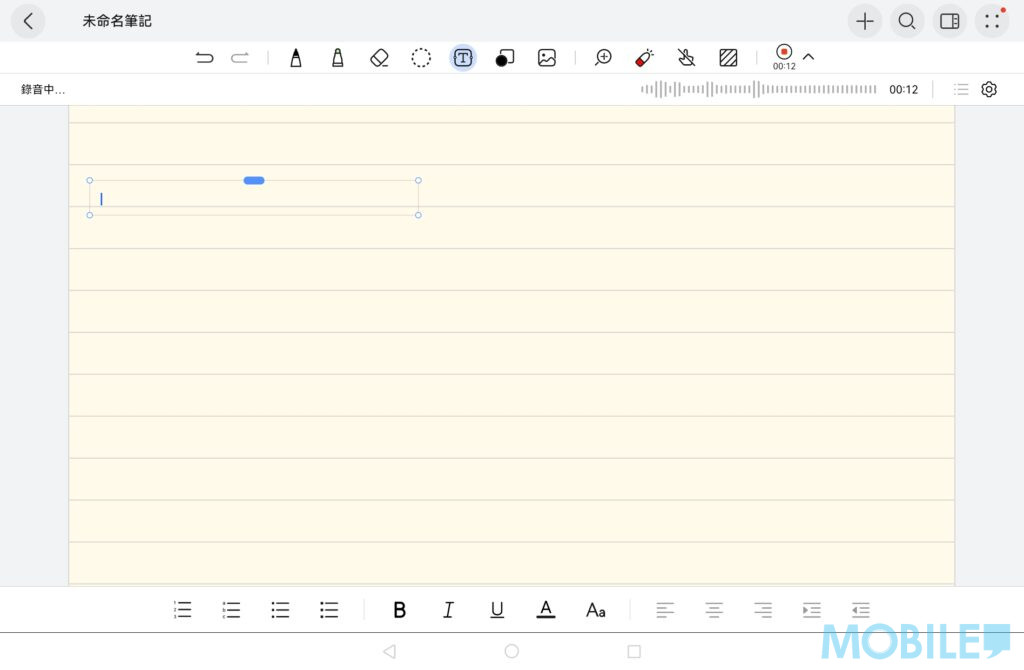
Task: Open the font size Aa options
Action: 596,610
